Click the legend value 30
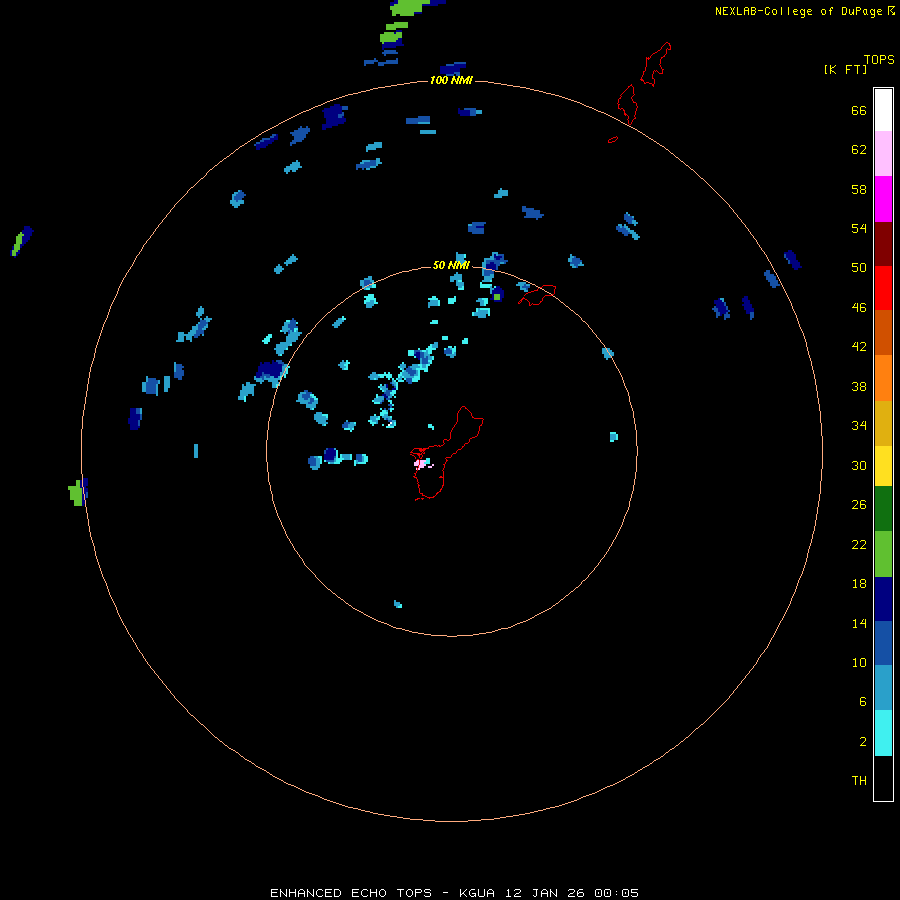This screenshot has height=900, width=900. click(859, 465)
